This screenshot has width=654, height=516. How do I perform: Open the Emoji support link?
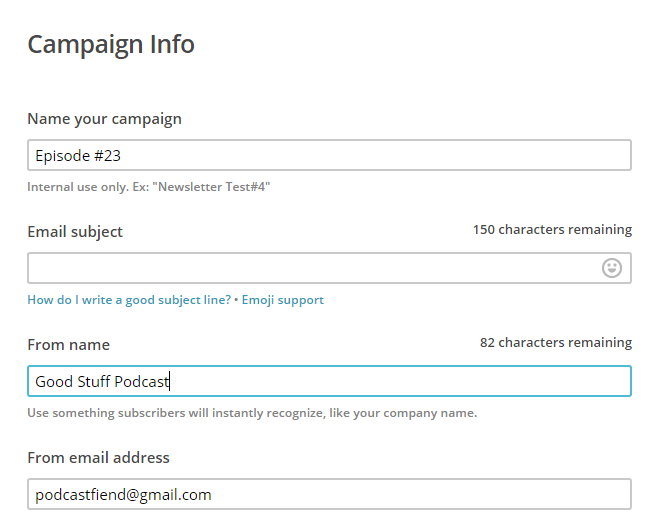(x=283, y=300)
